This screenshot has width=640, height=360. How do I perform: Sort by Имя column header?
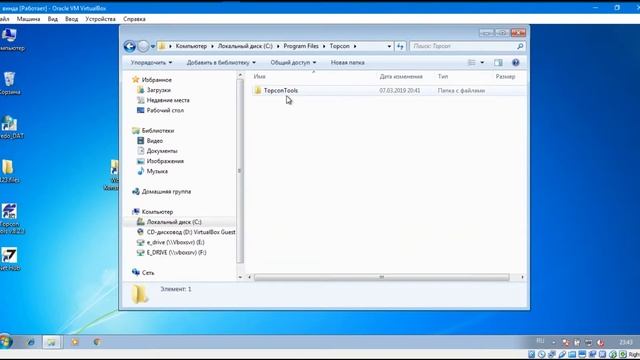point(260,76)
